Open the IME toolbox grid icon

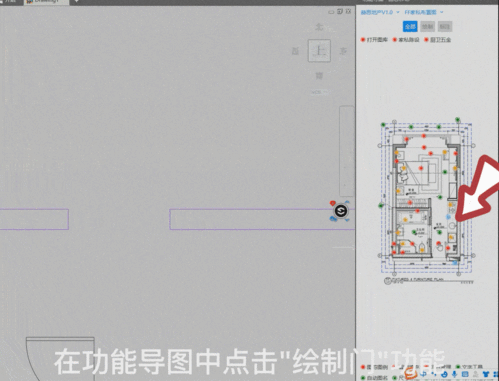coord(496,375)
